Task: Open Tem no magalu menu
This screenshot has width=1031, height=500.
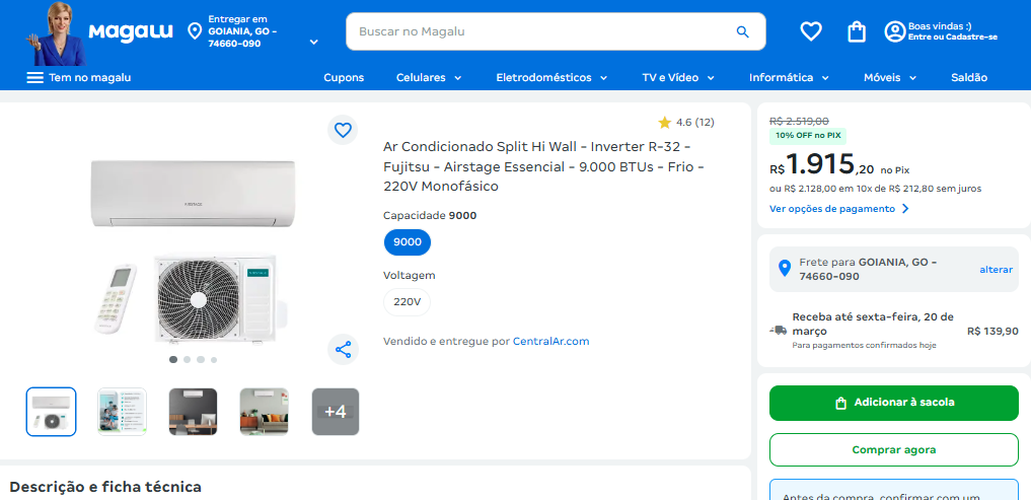Action: (x=79, y=78)
